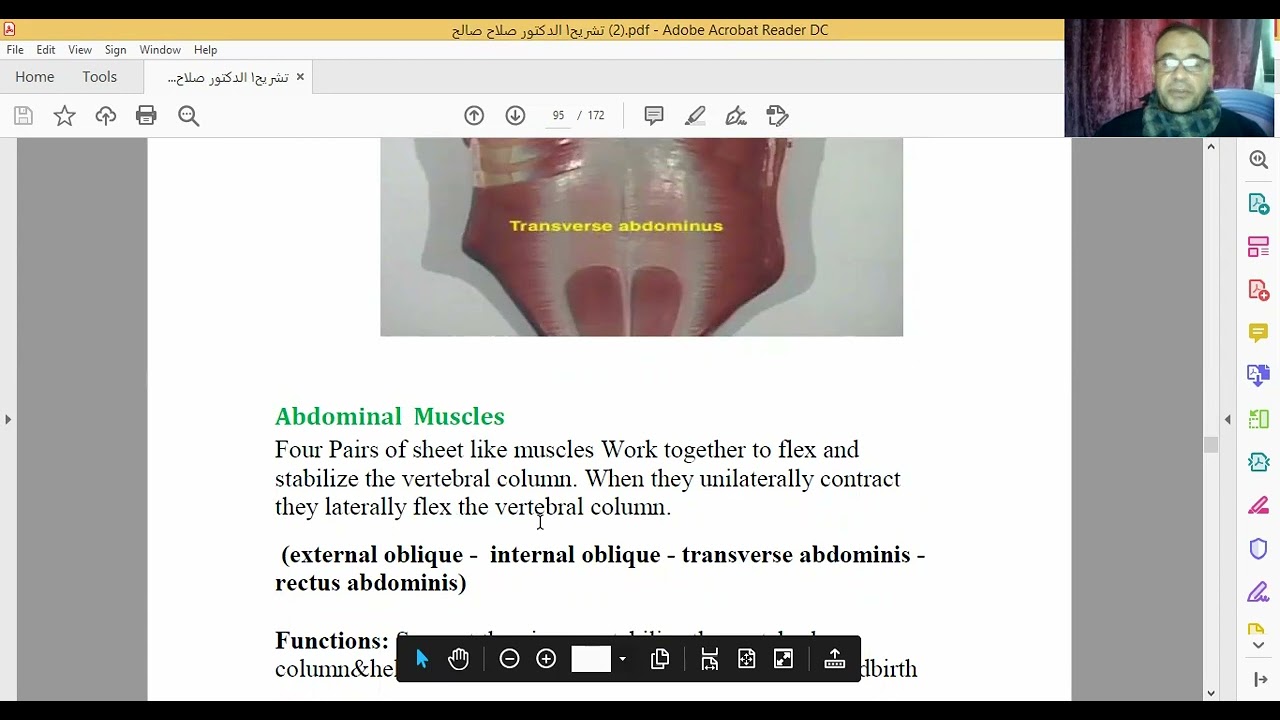1280x720 pixels.
Task: Open the Combine Files tool
Action: coord(1259,375)
